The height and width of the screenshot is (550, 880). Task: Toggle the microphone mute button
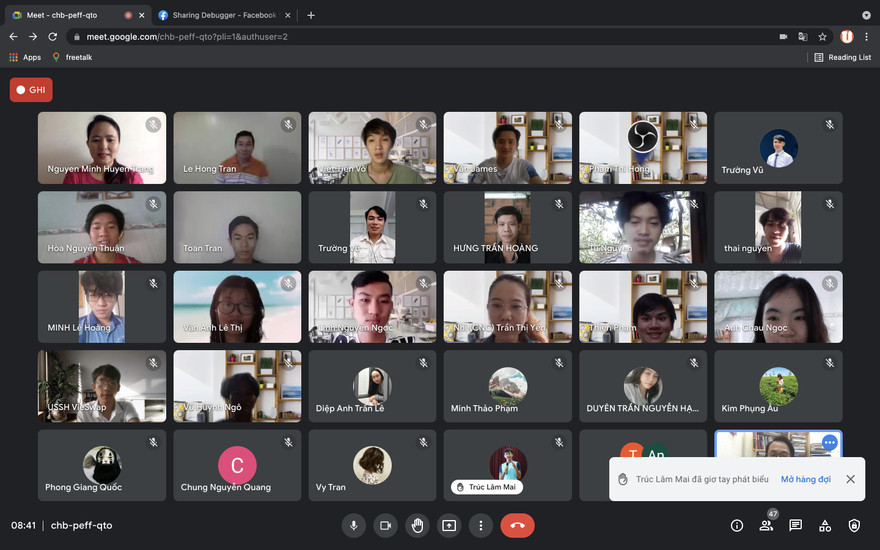click(x=352, y=525)
